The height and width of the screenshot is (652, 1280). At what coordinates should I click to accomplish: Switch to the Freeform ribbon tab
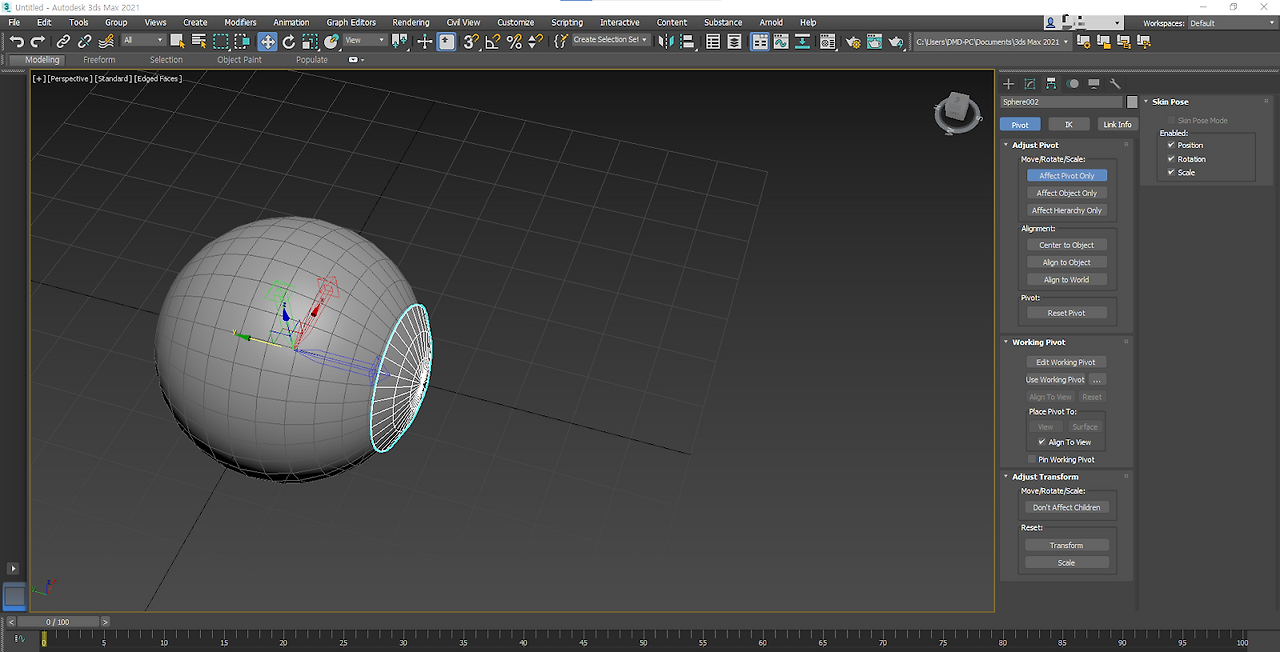tap(99, 60)
